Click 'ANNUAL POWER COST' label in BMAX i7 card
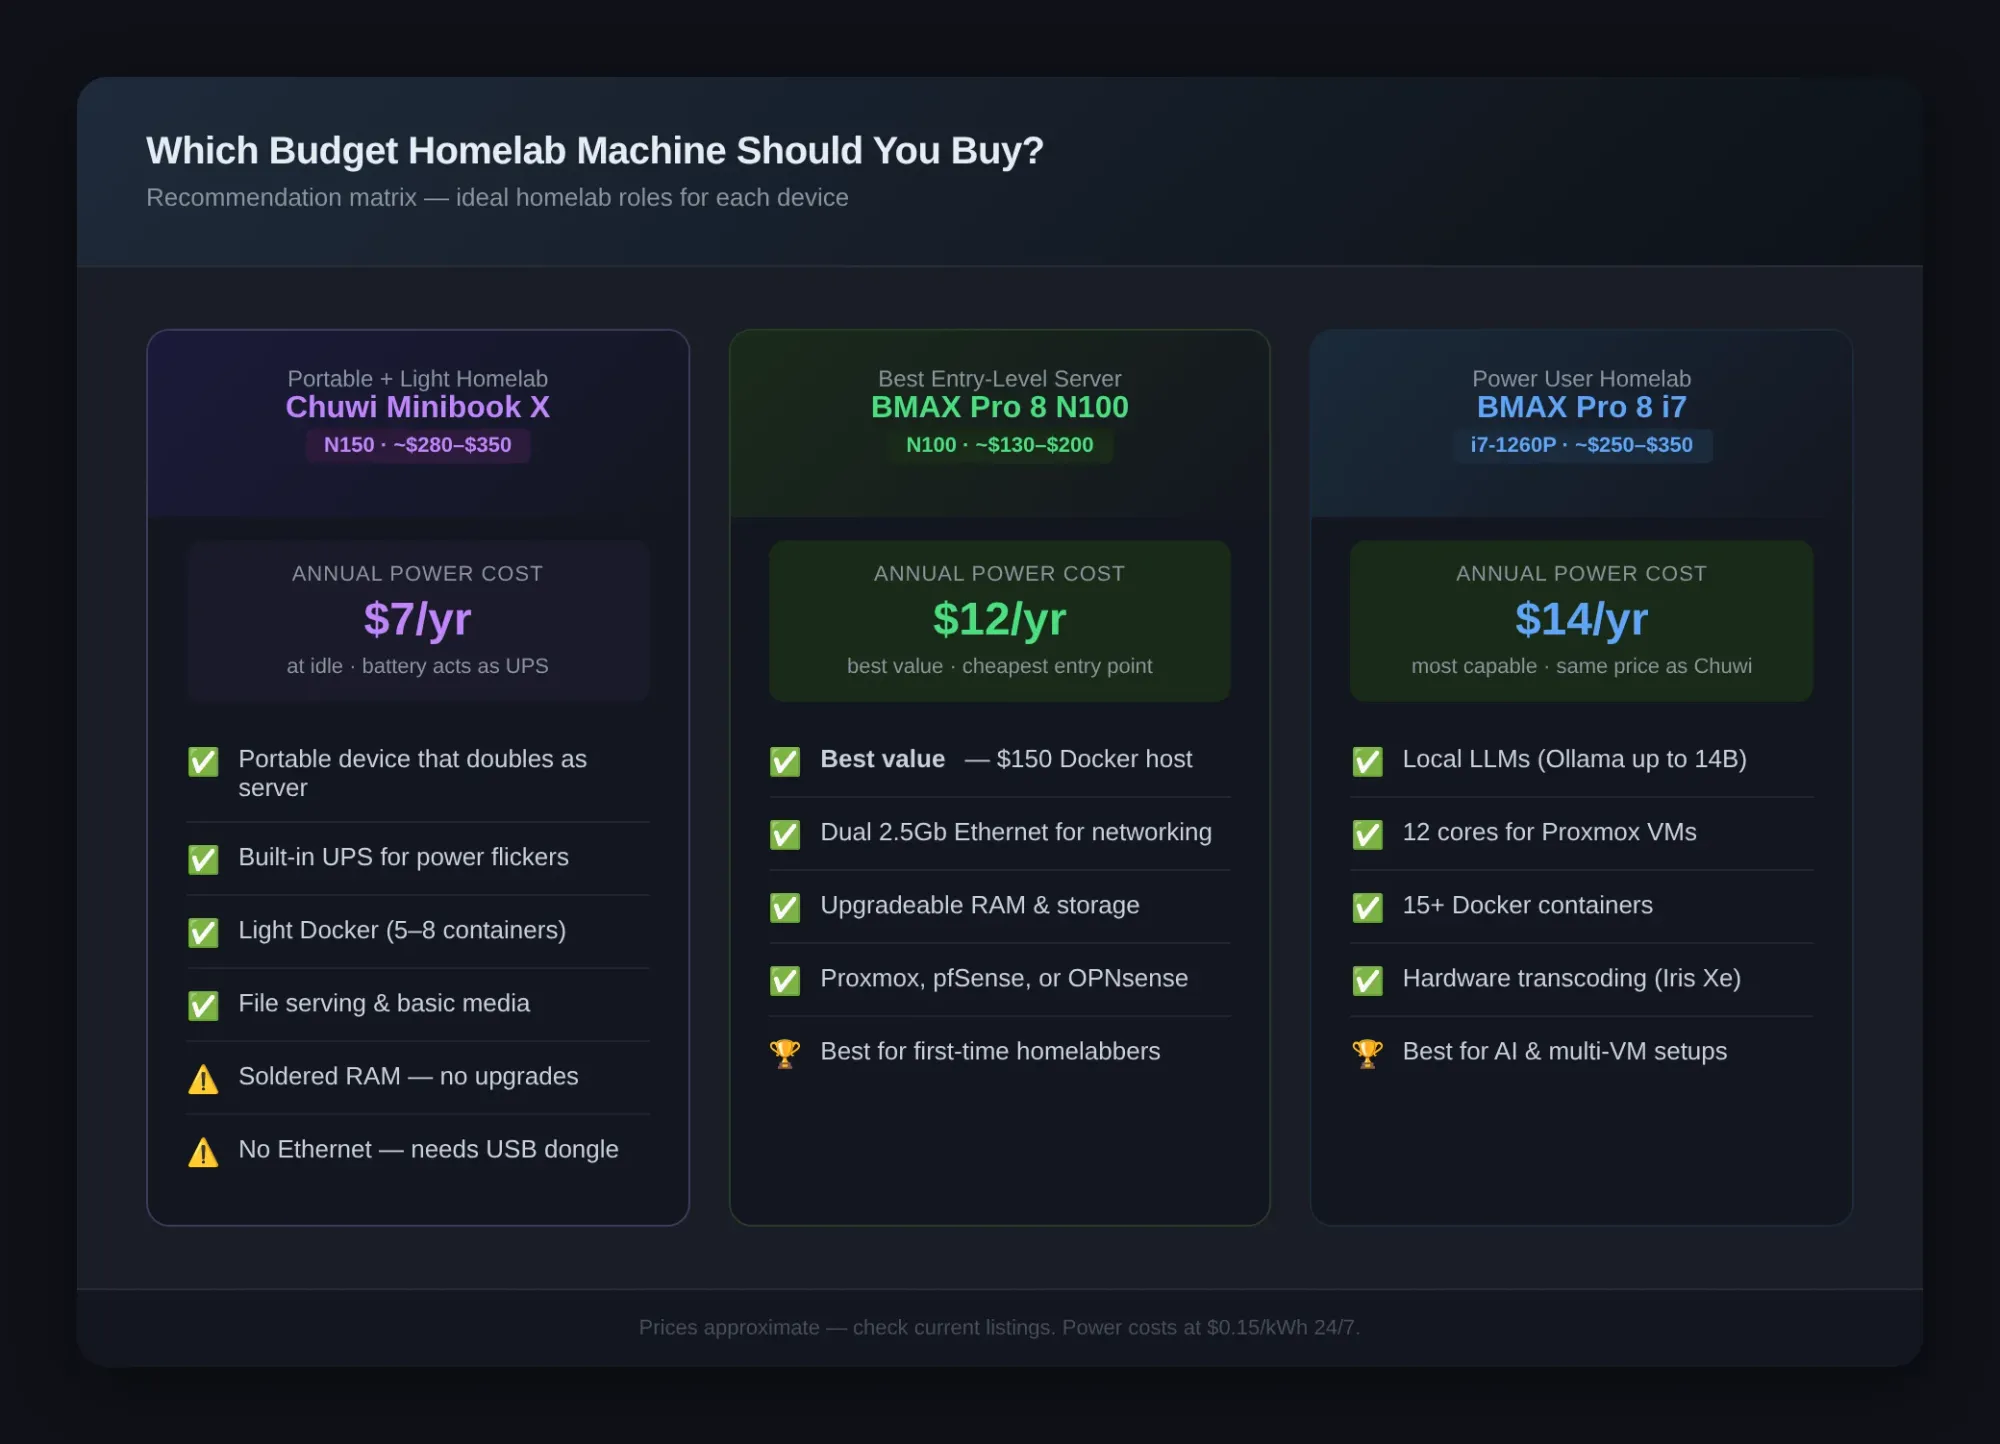 tap(1582, 574)
